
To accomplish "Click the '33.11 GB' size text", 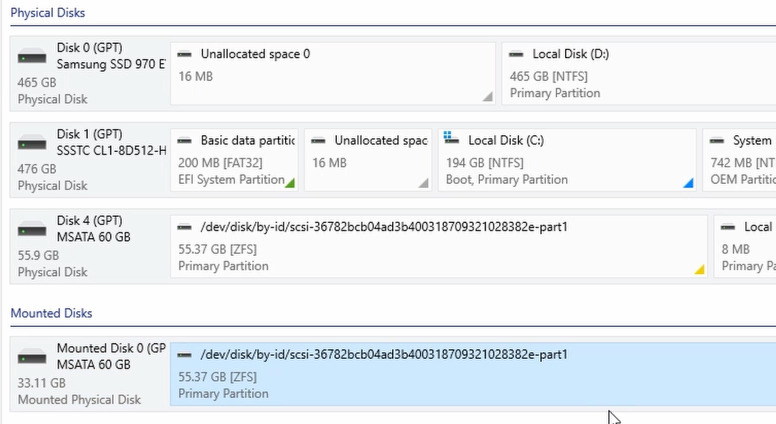I will click(42, 383).
